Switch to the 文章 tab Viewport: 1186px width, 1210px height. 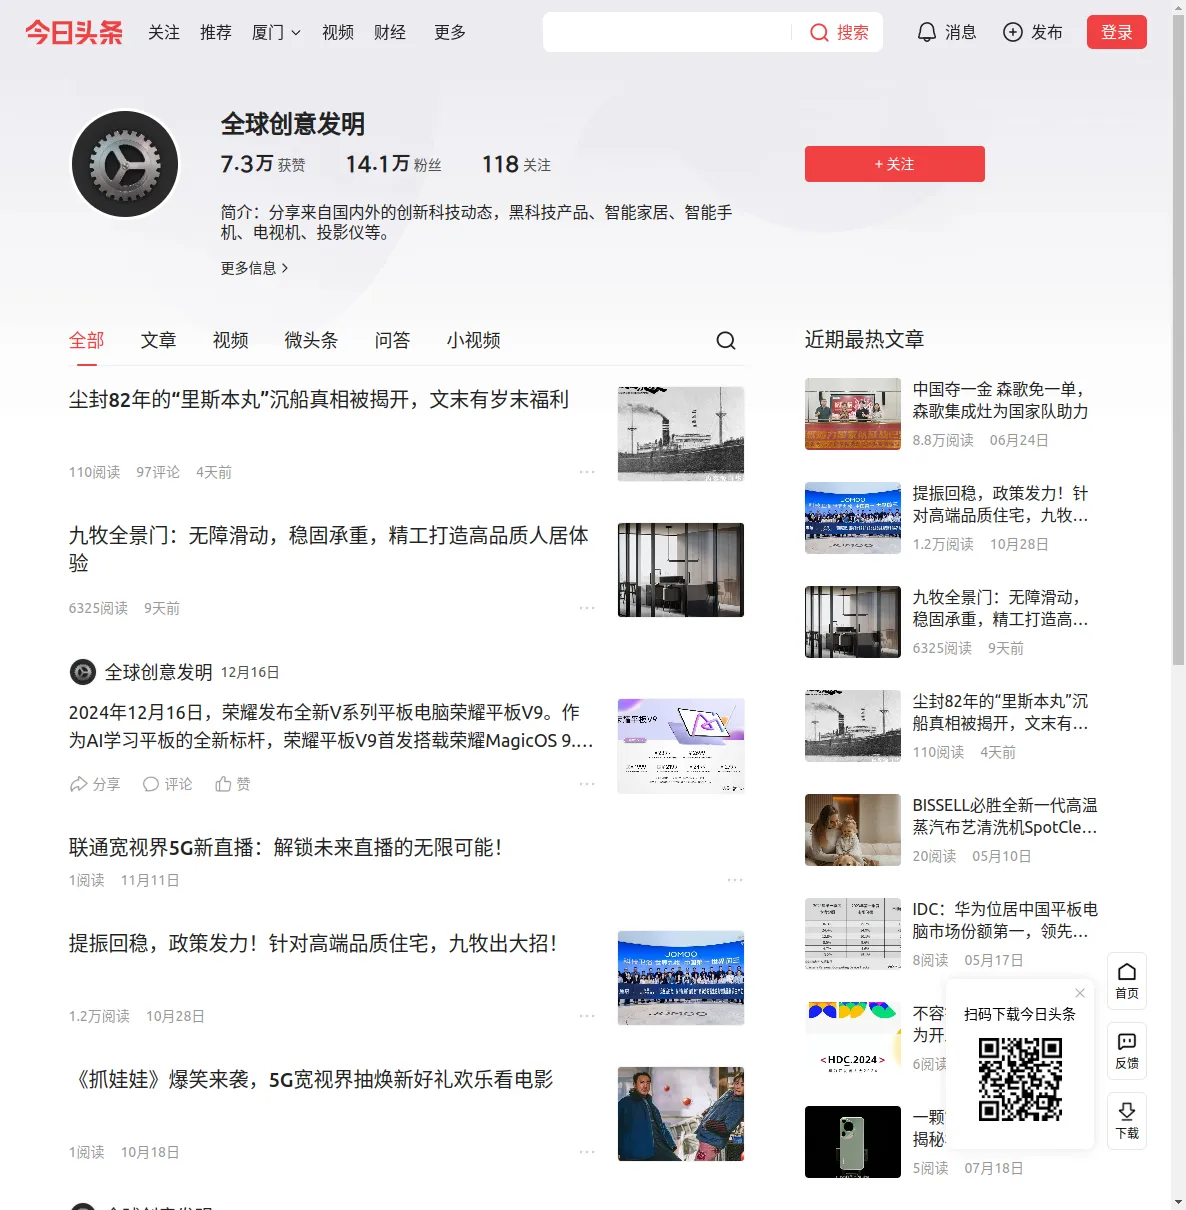pos(159,340)
